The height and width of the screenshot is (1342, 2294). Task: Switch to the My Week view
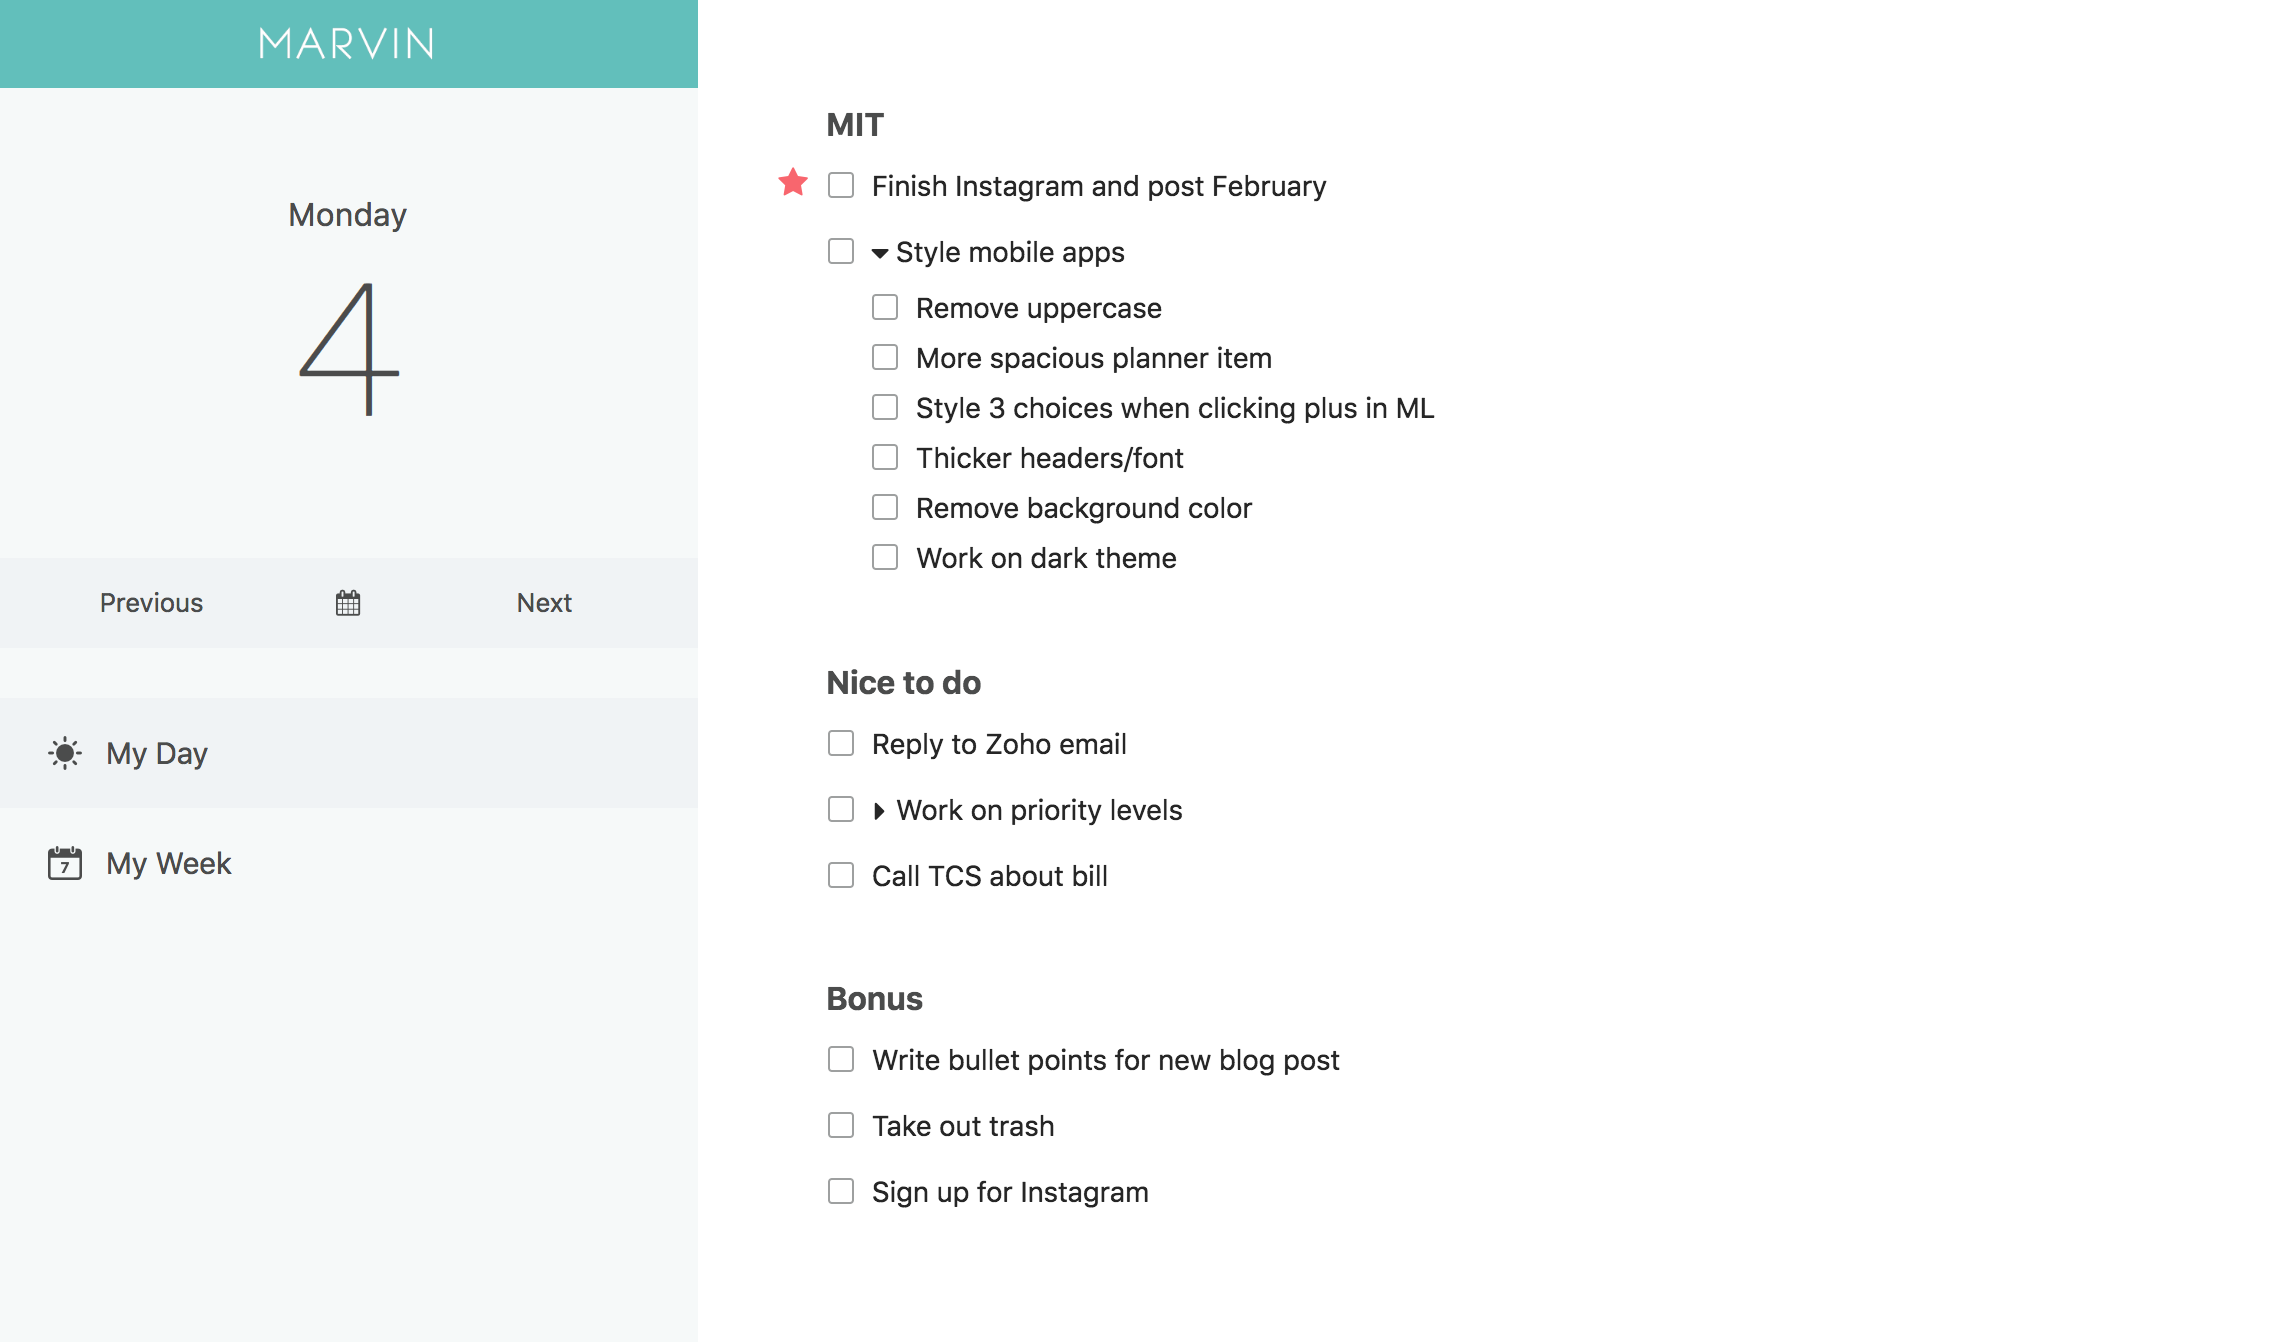[x=349, y=863]
